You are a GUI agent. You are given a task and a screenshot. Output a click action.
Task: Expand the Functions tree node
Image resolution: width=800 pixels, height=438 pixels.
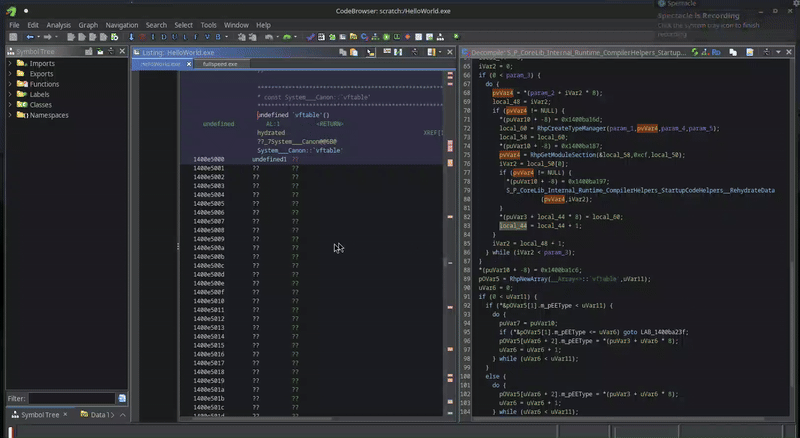(x=10, y=84)
